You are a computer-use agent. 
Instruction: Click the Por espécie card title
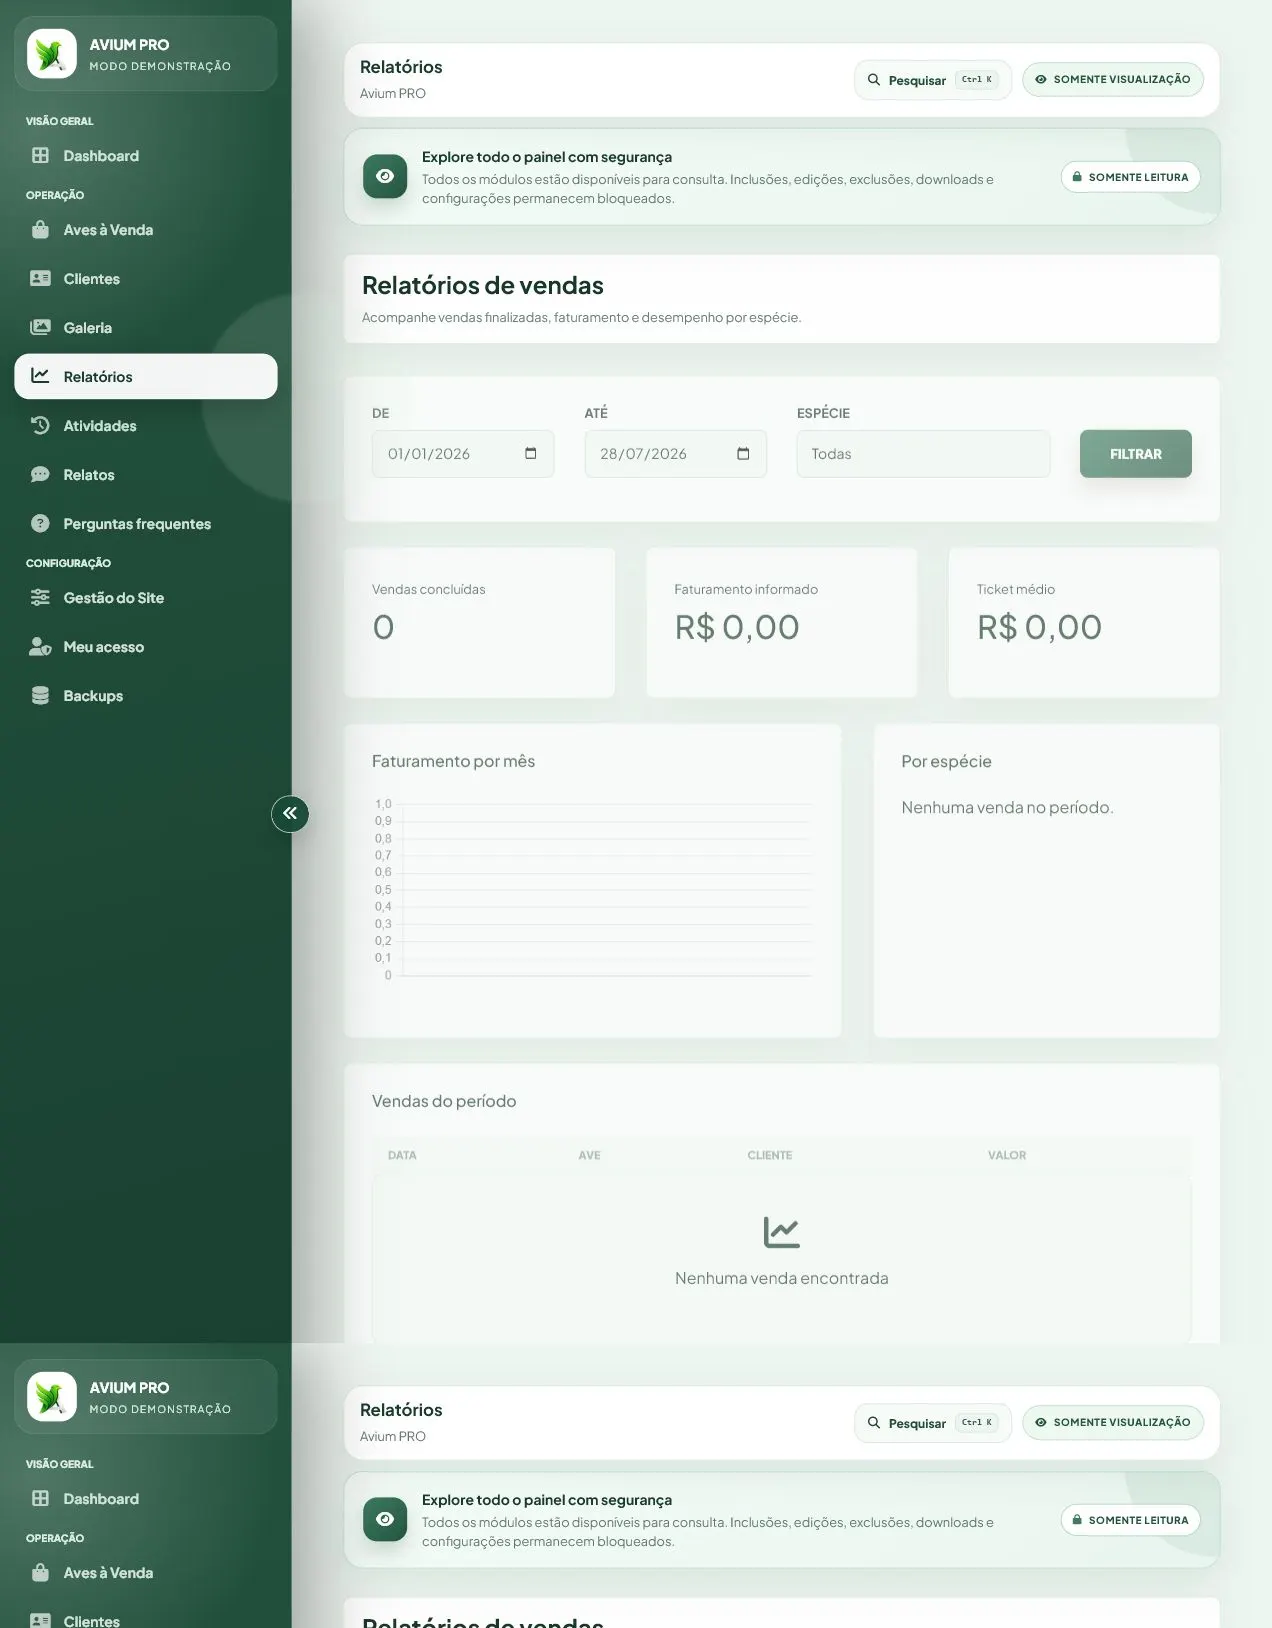pos(946,761)
